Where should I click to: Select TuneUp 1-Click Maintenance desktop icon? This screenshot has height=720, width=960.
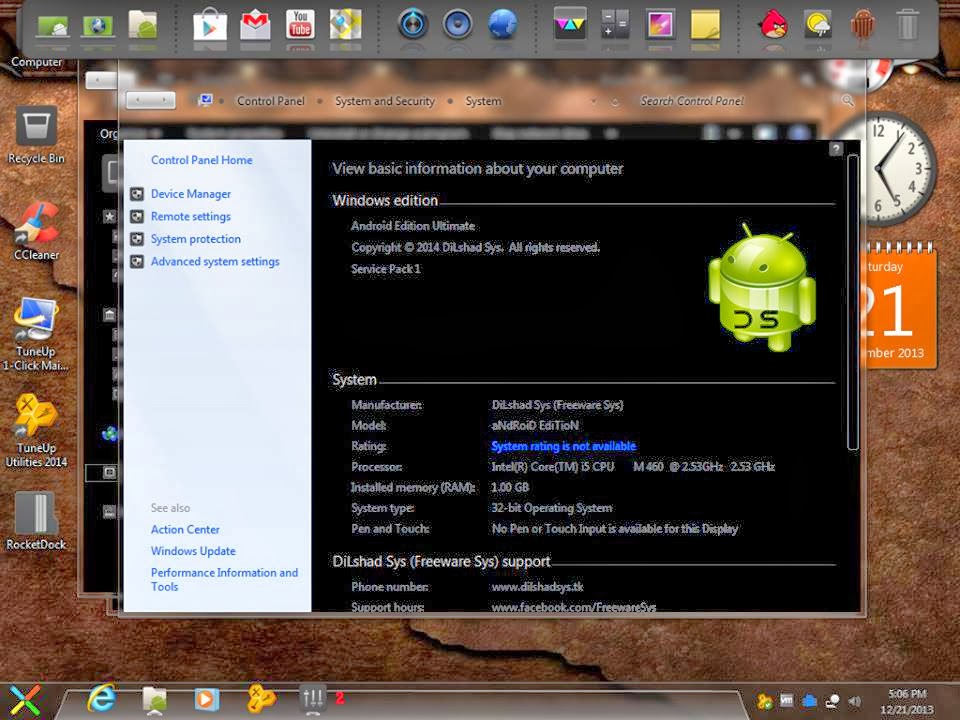pos(35,334)
